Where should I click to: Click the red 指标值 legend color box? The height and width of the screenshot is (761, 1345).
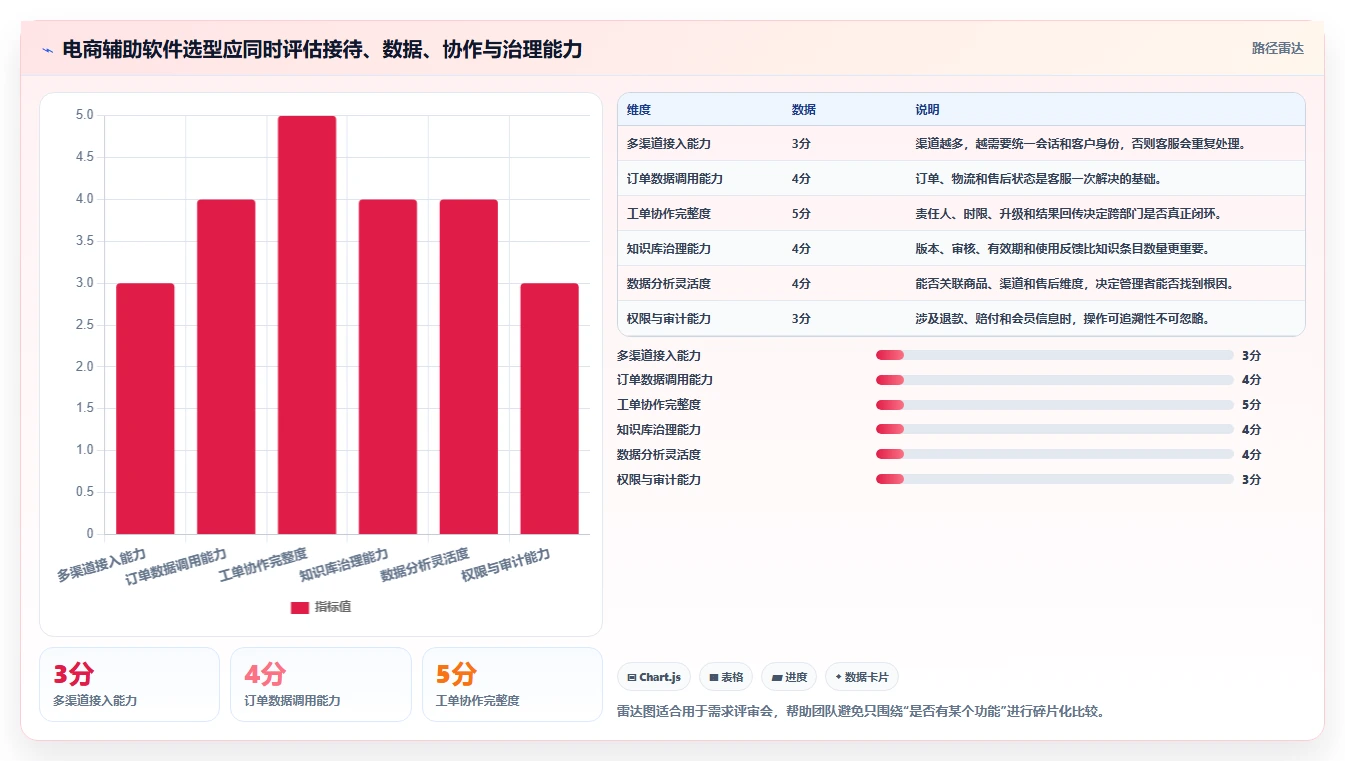[299, 607]
